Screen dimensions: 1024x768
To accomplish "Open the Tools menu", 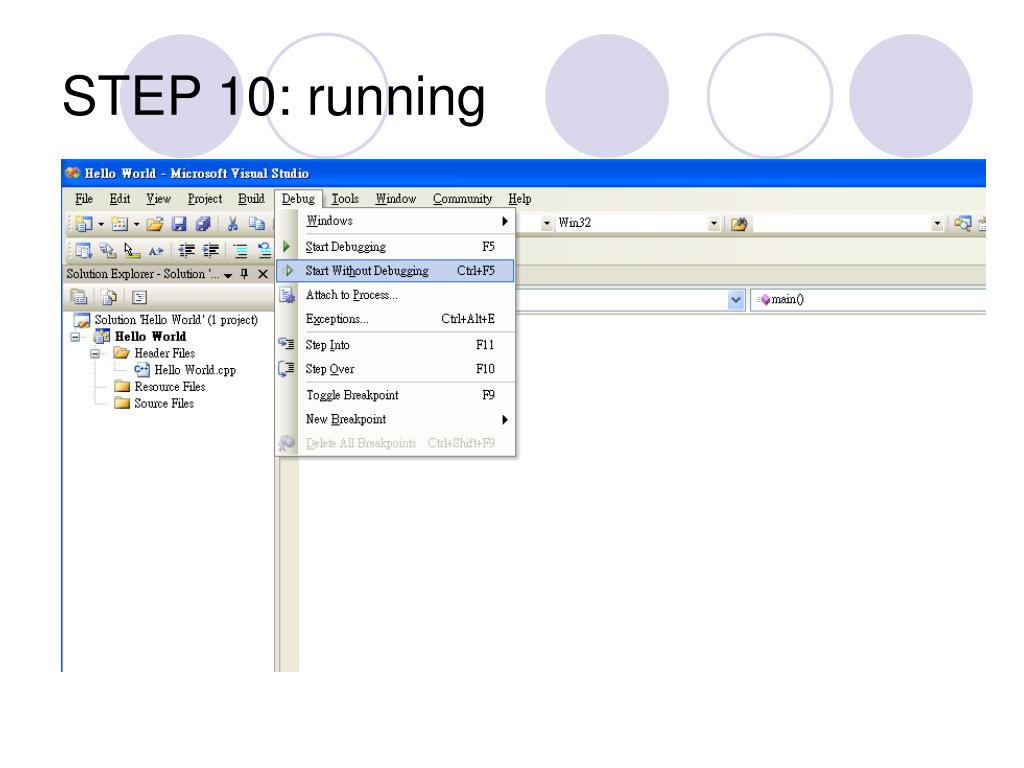I will [345, 199].
